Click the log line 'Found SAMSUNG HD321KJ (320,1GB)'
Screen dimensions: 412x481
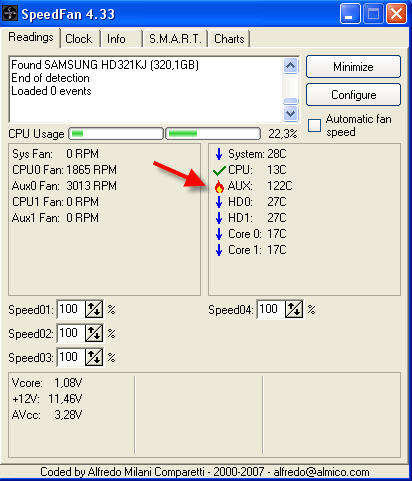105,65
